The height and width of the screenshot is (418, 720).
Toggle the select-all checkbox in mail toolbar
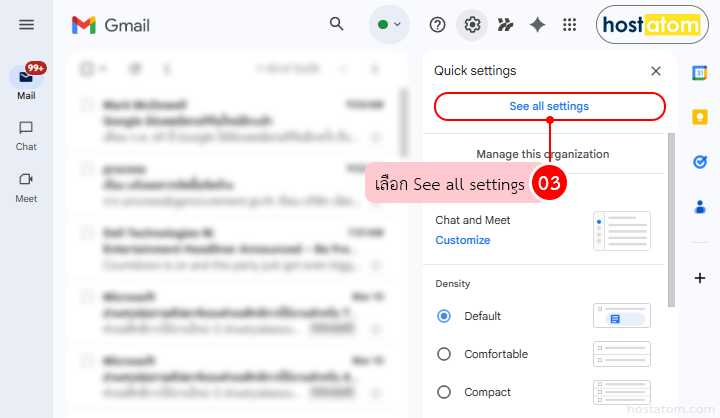tap(86, 69)
